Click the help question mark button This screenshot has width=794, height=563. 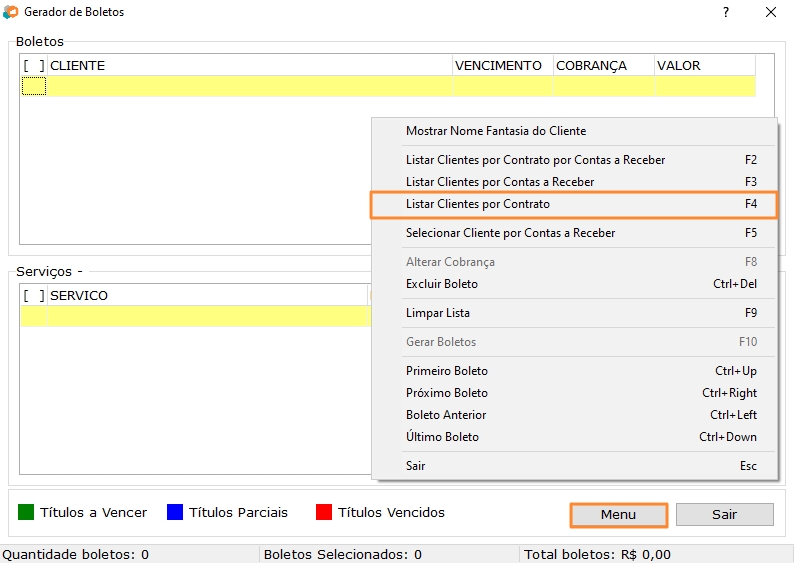(x=725, y=12)
